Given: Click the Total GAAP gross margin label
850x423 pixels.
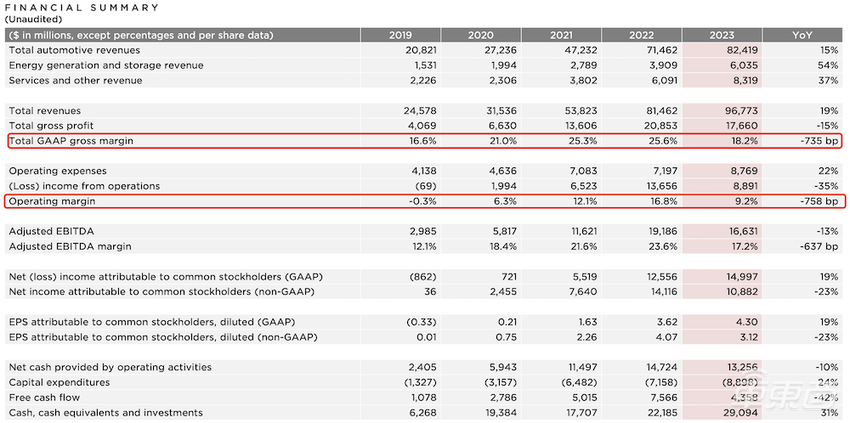Looking at the screenshot, I should (x=71, y=141).
